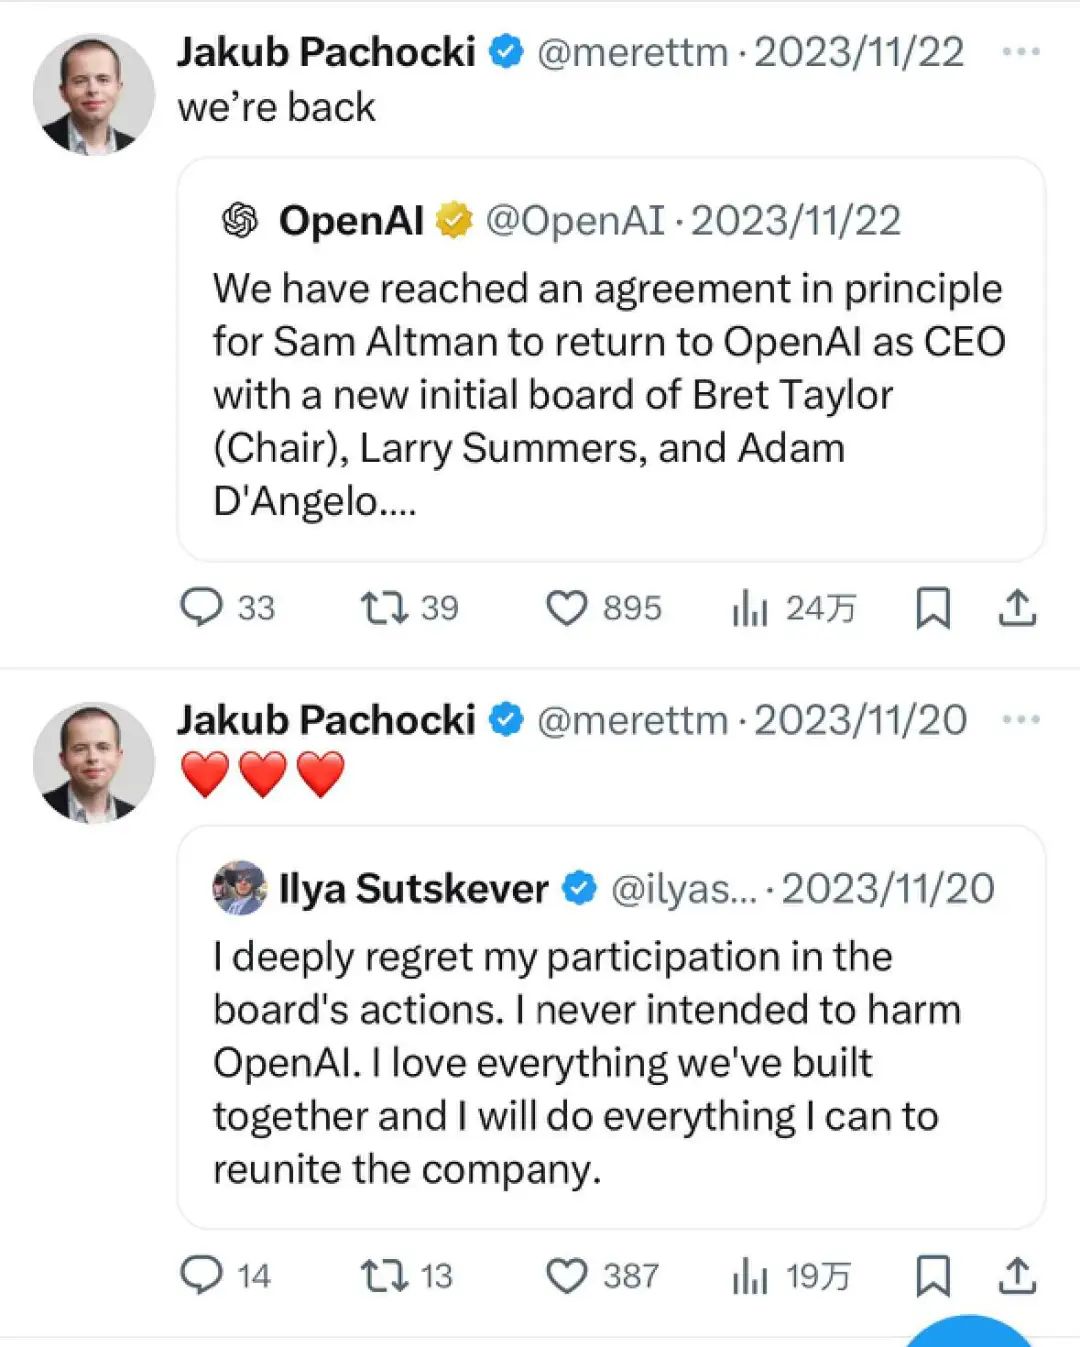This screenshot has height=1347, width=1080.
Task: Open the OpenAI account name in quoted tweet
Action: (351, 220)
